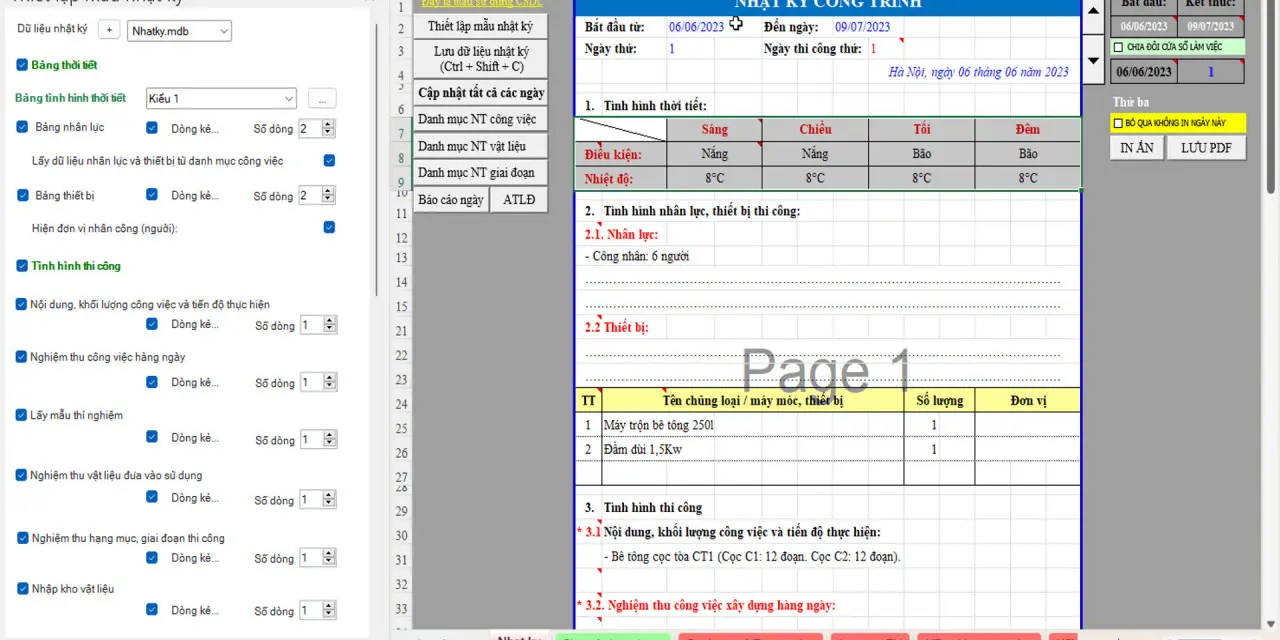Adjust Số dòng stepper under Nghiệm thu công việc

[330, 382]
